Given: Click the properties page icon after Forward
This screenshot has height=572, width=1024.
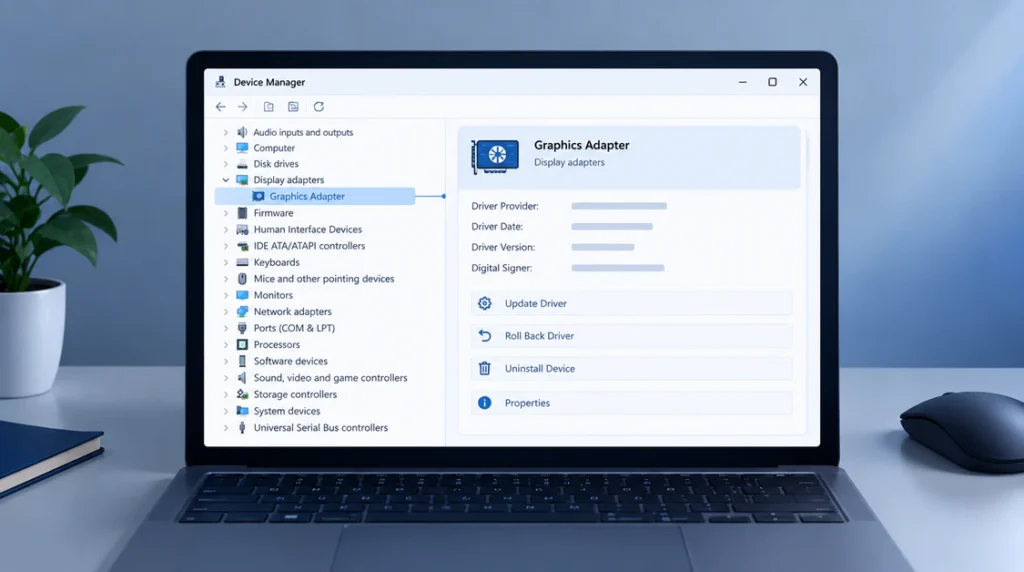Looking at the screenshot, I should click(268, 106).
